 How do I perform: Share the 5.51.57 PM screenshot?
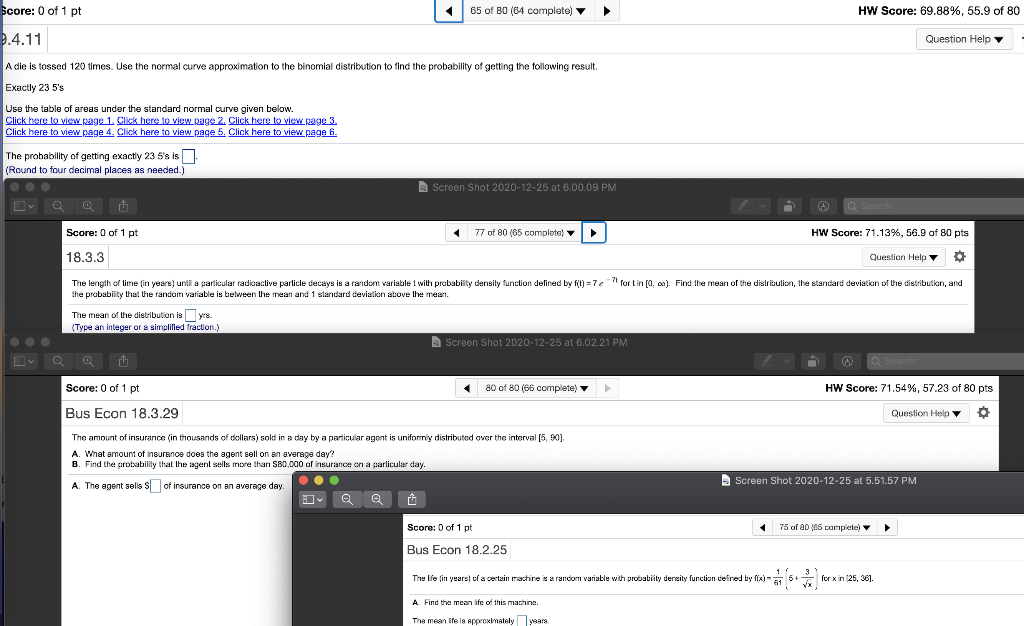click(x=412, y=499)
